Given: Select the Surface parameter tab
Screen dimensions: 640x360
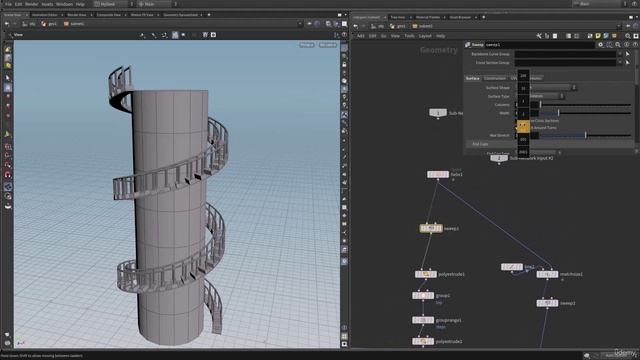Looking at the screenshot, I should (x=473, y=78).
